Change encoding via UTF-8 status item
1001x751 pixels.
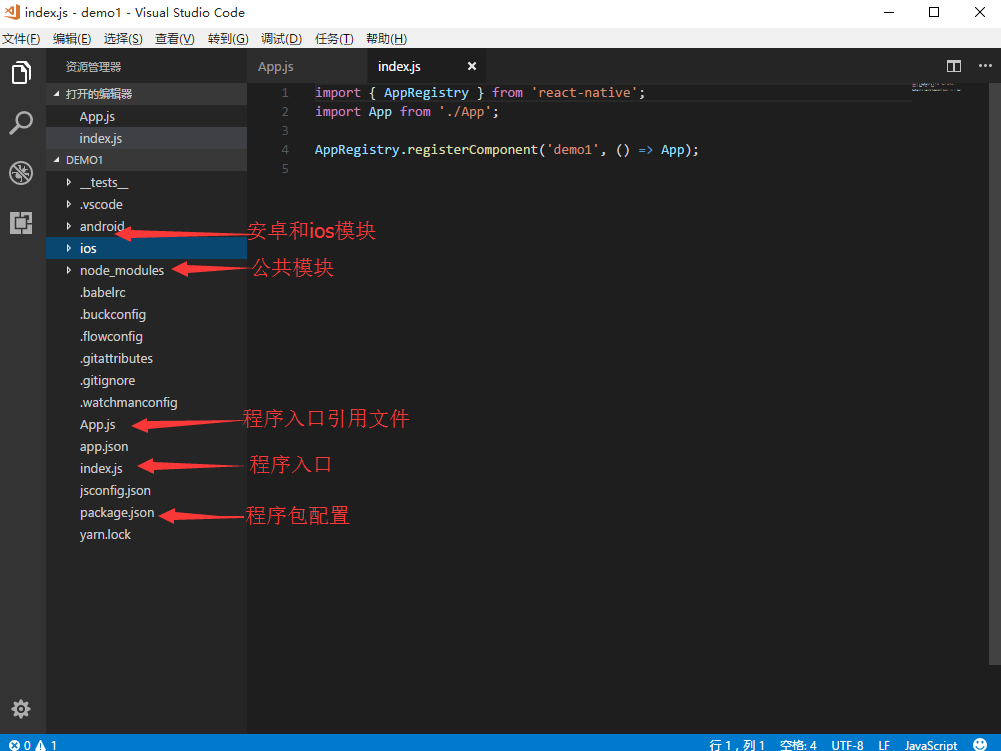(847, 745)
